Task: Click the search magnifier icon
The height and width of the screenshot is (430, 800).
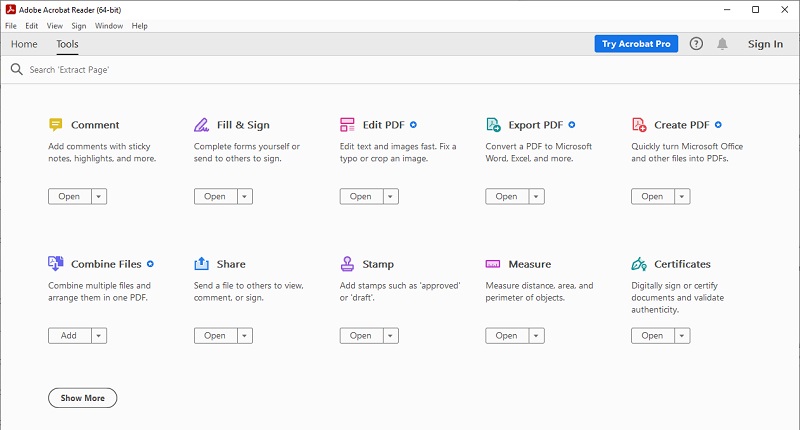Action: (17, 69)
